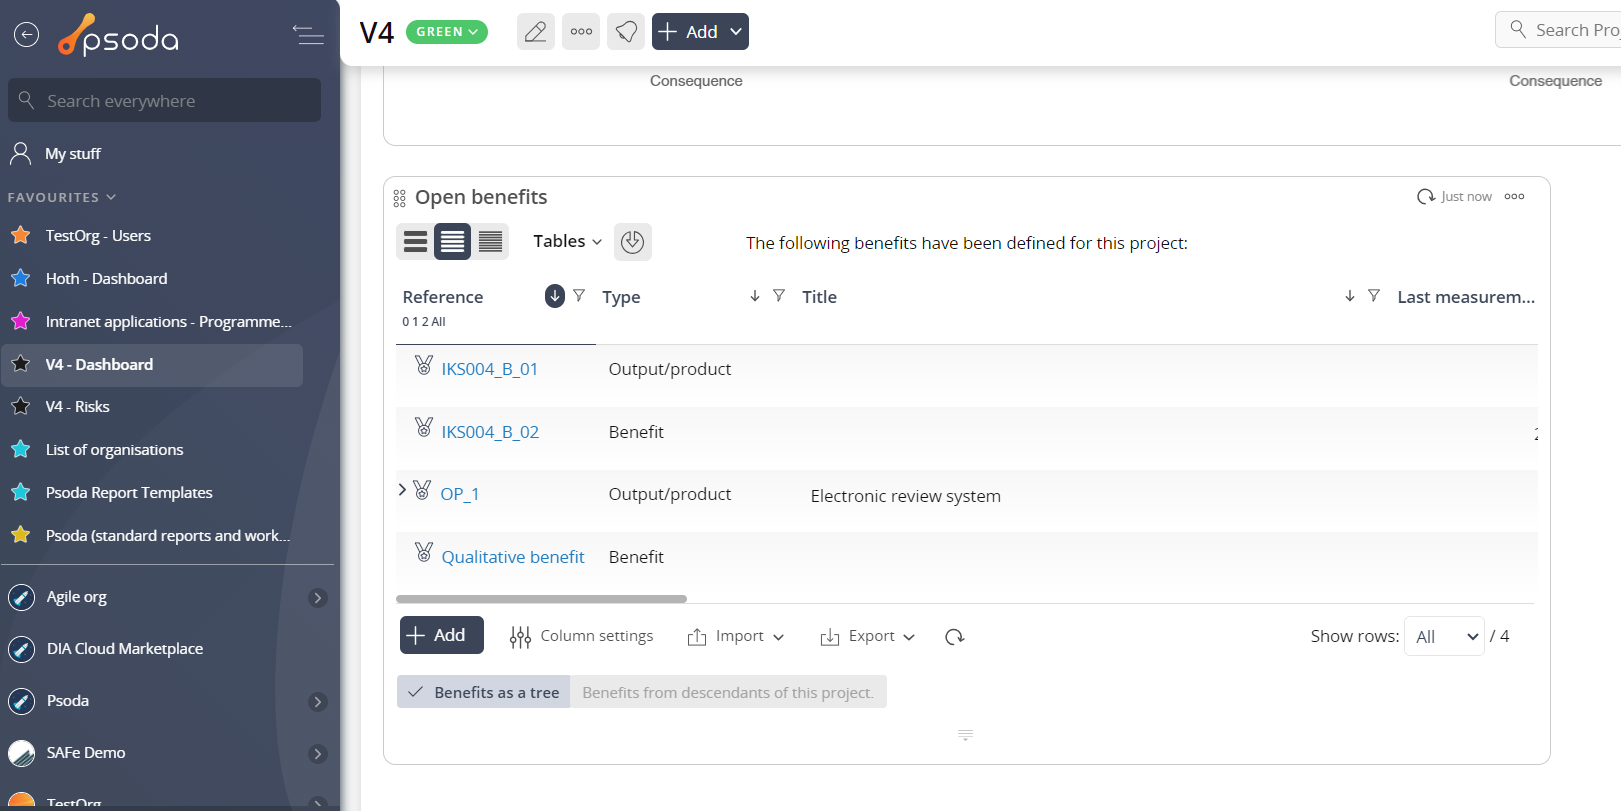Click the blue star next to Hoth - Dashboard

click(x=20, y=278)
